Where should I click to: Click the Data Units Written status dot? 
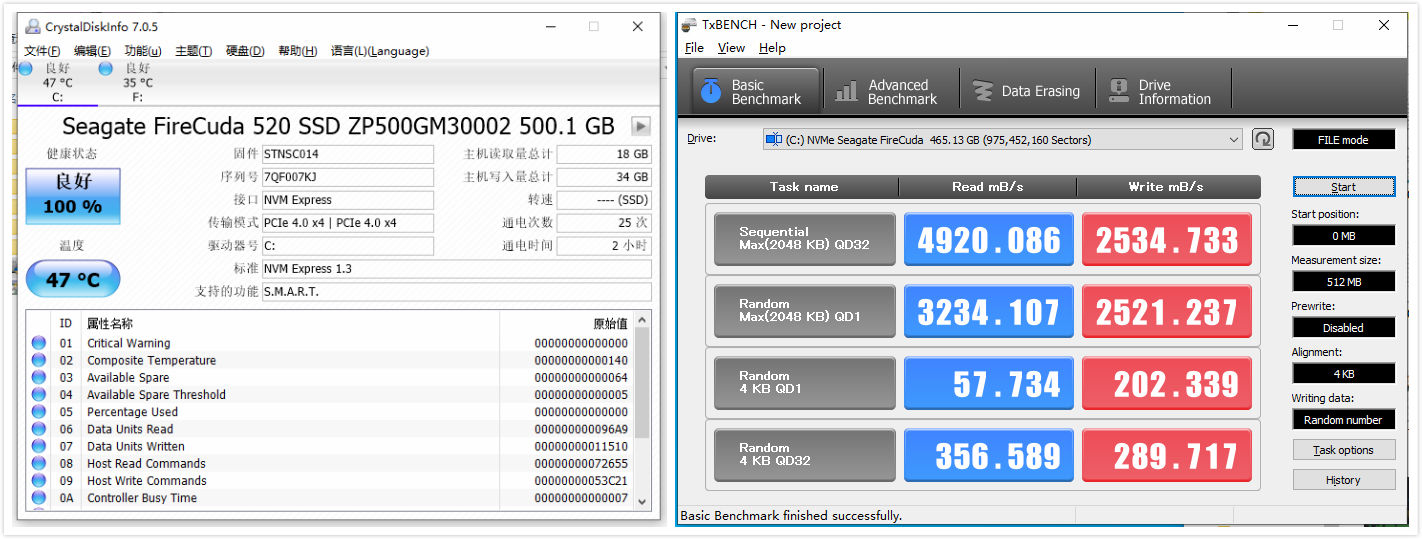click(39, 446)
